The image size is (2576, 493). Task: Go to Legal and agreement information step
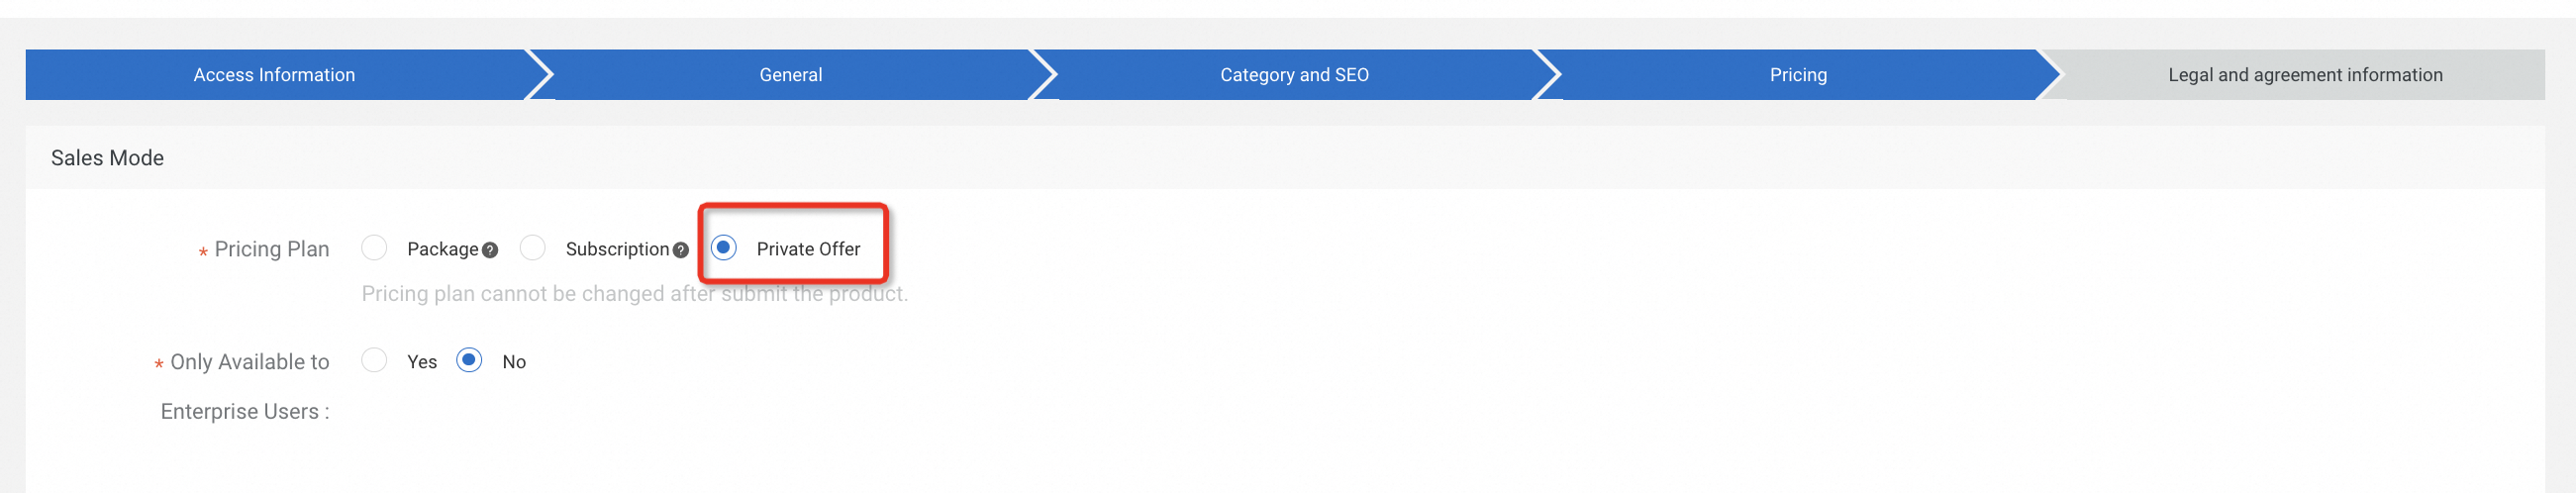coord(2304,75)
